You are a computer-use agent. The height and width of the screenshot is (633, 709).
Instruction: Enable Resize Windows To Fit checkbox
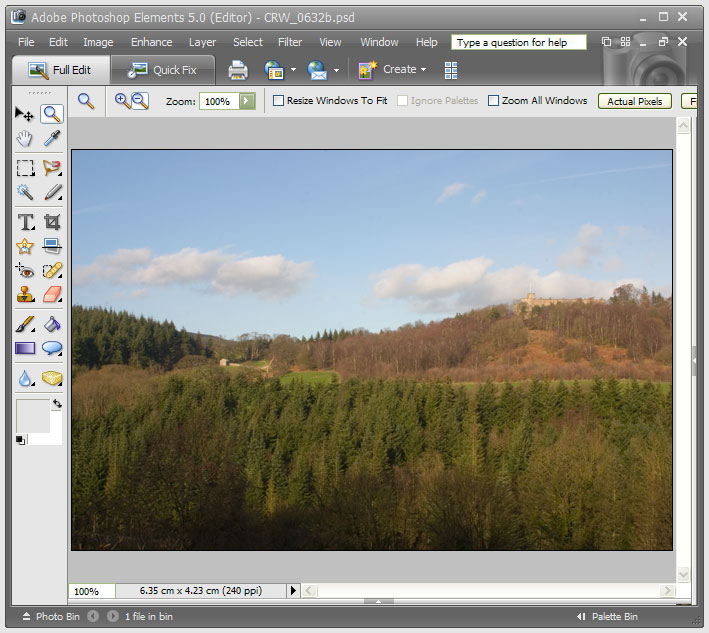[x=279, y=100]
